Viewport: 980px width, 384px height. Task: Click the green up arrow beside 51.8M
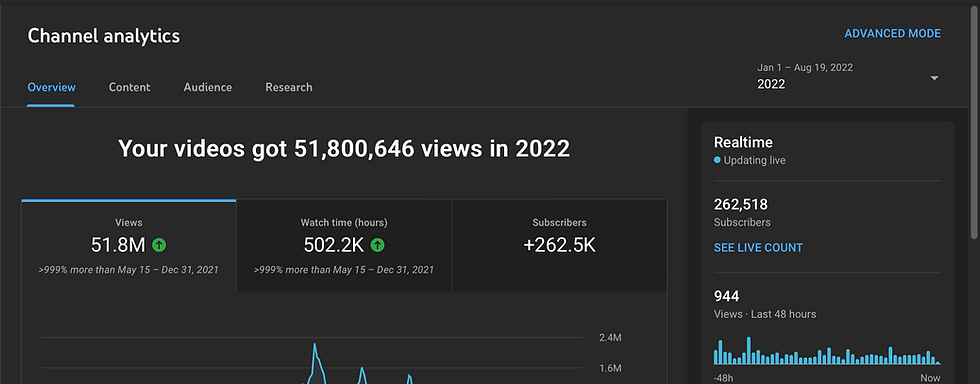coord(159,246)
